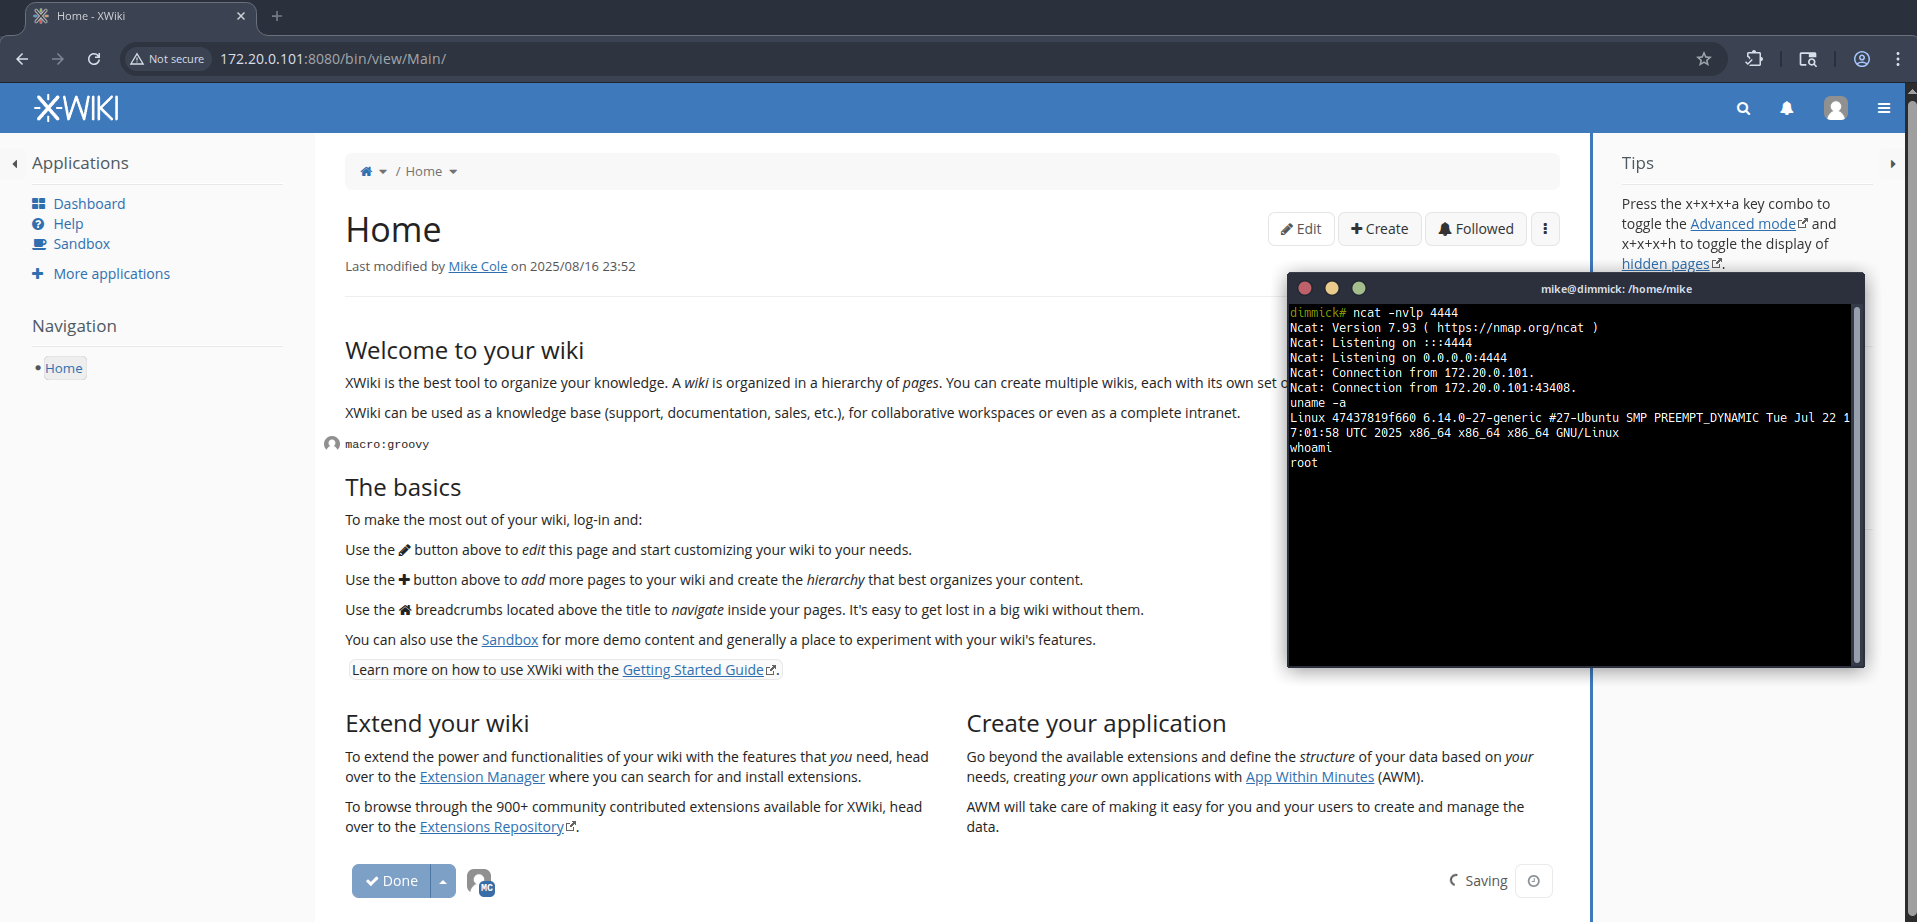
Task: Open the user avatar menu in the header
Action: coord(1835,109)
